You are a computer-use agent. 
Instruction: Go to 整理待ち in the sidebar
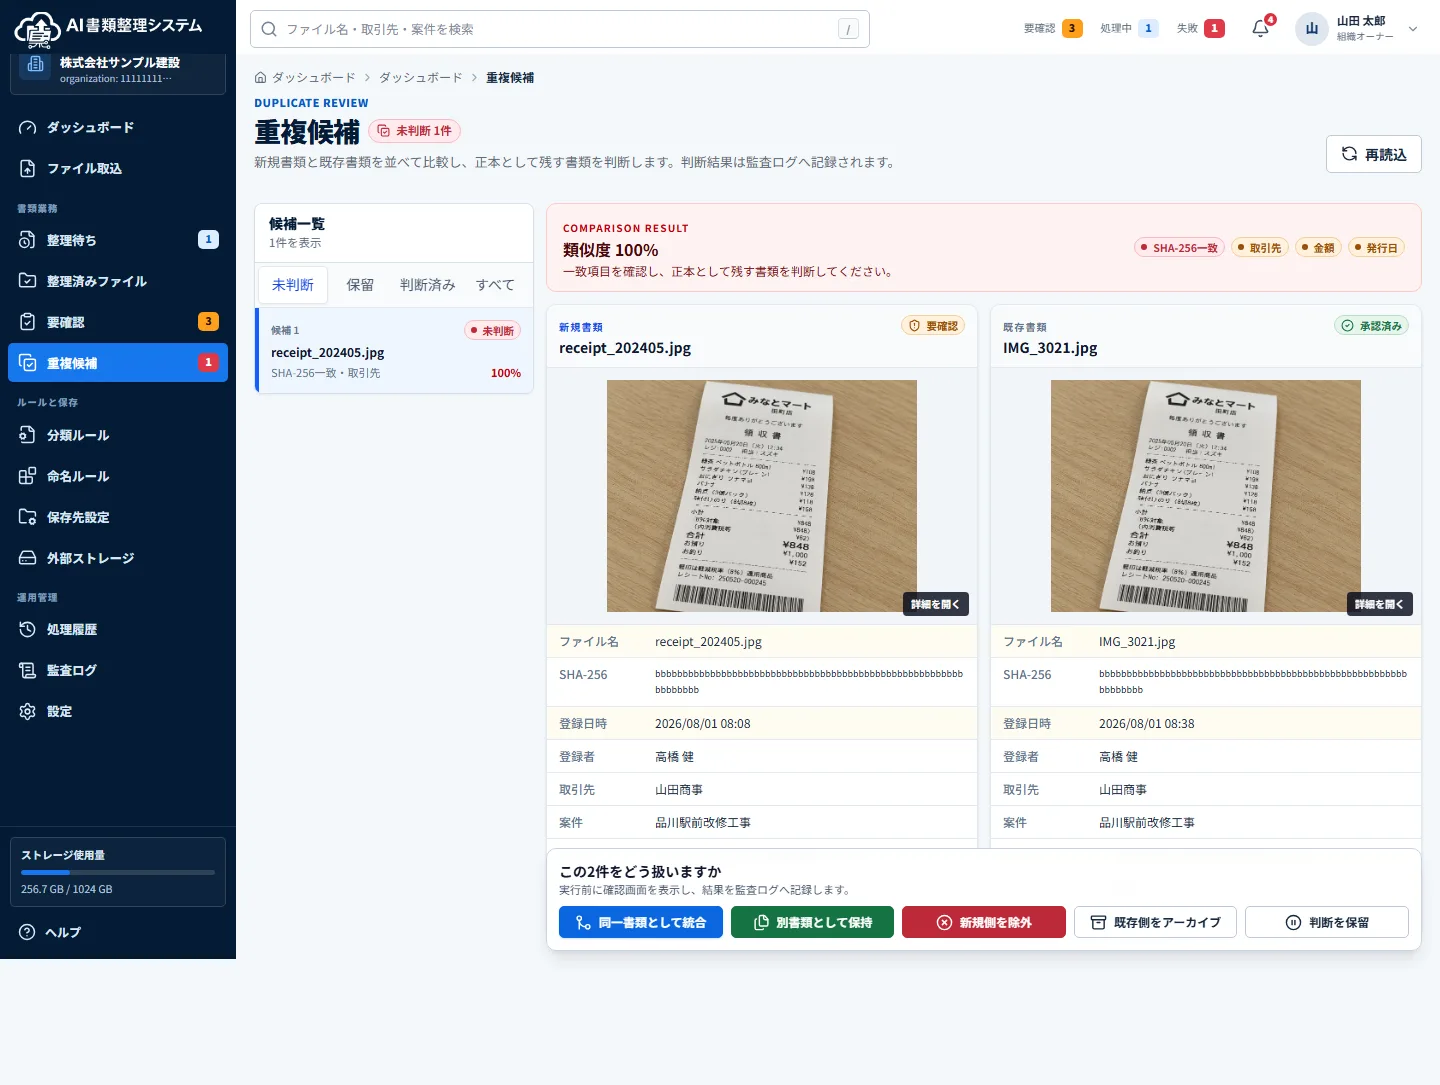pos(118,240)
